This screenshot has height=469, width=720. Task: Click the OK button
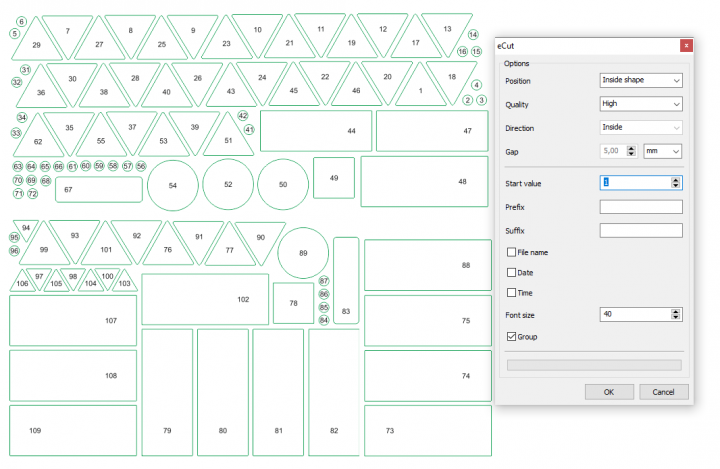pyautogui.click(x=609, y=391)
